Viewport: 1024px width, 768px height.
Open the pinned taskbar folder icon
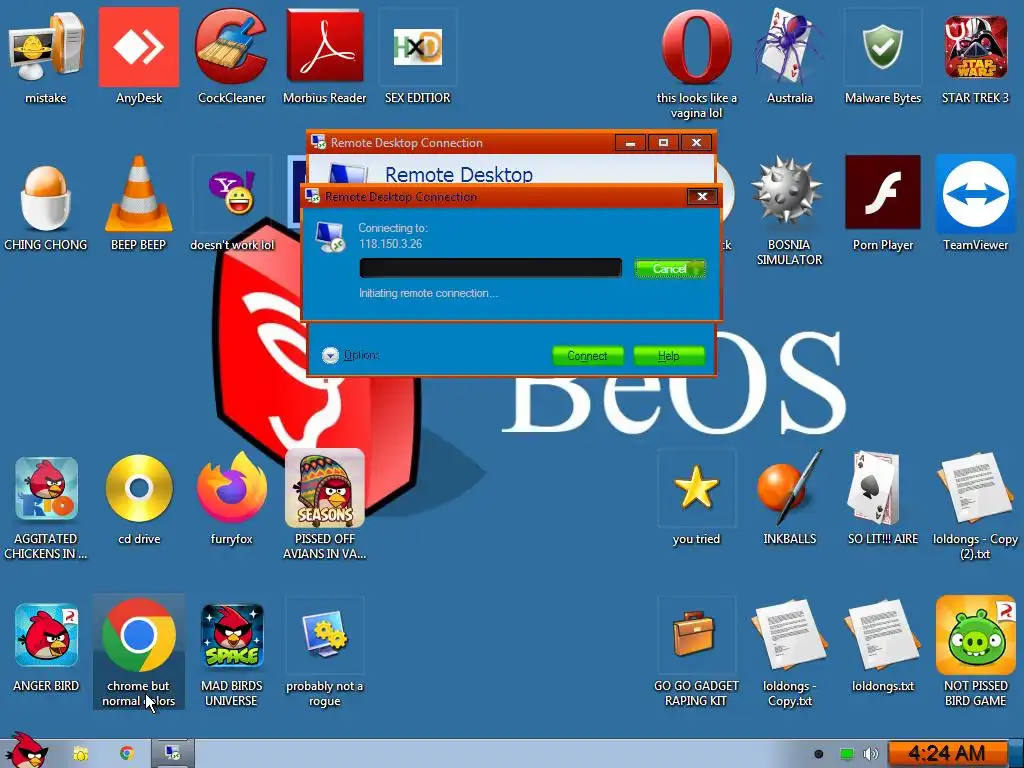tap(80, 754)
